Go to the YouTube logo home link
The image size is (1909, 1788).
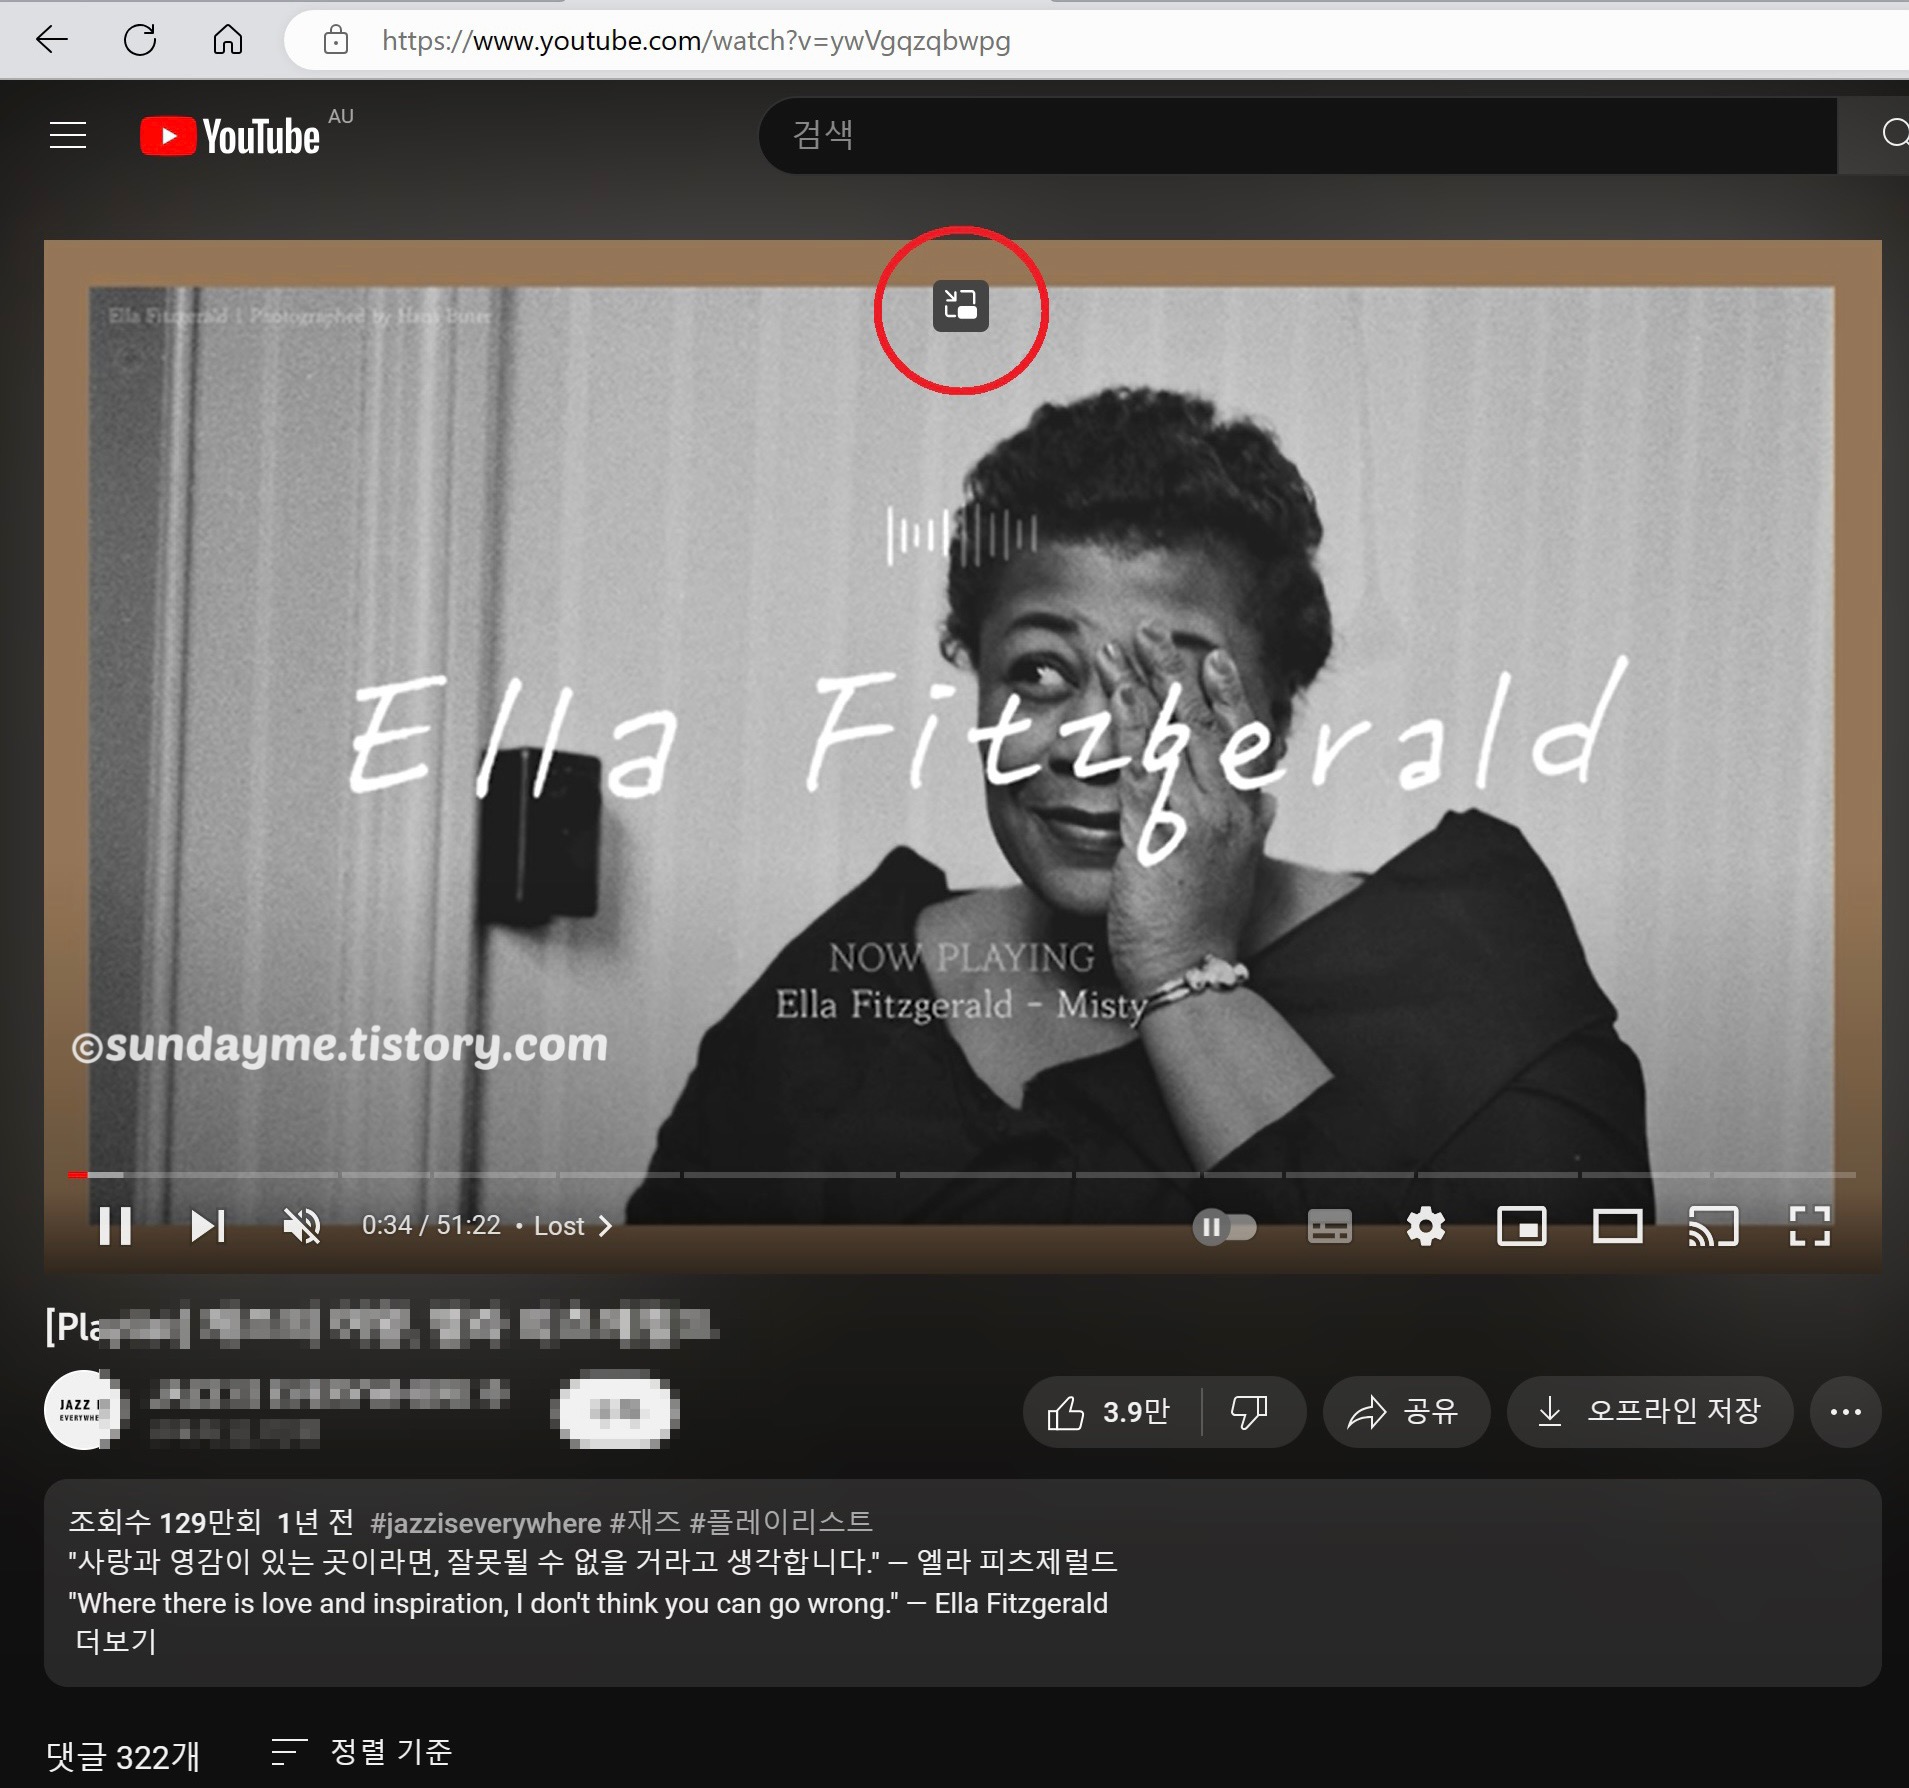pos(230,136)
